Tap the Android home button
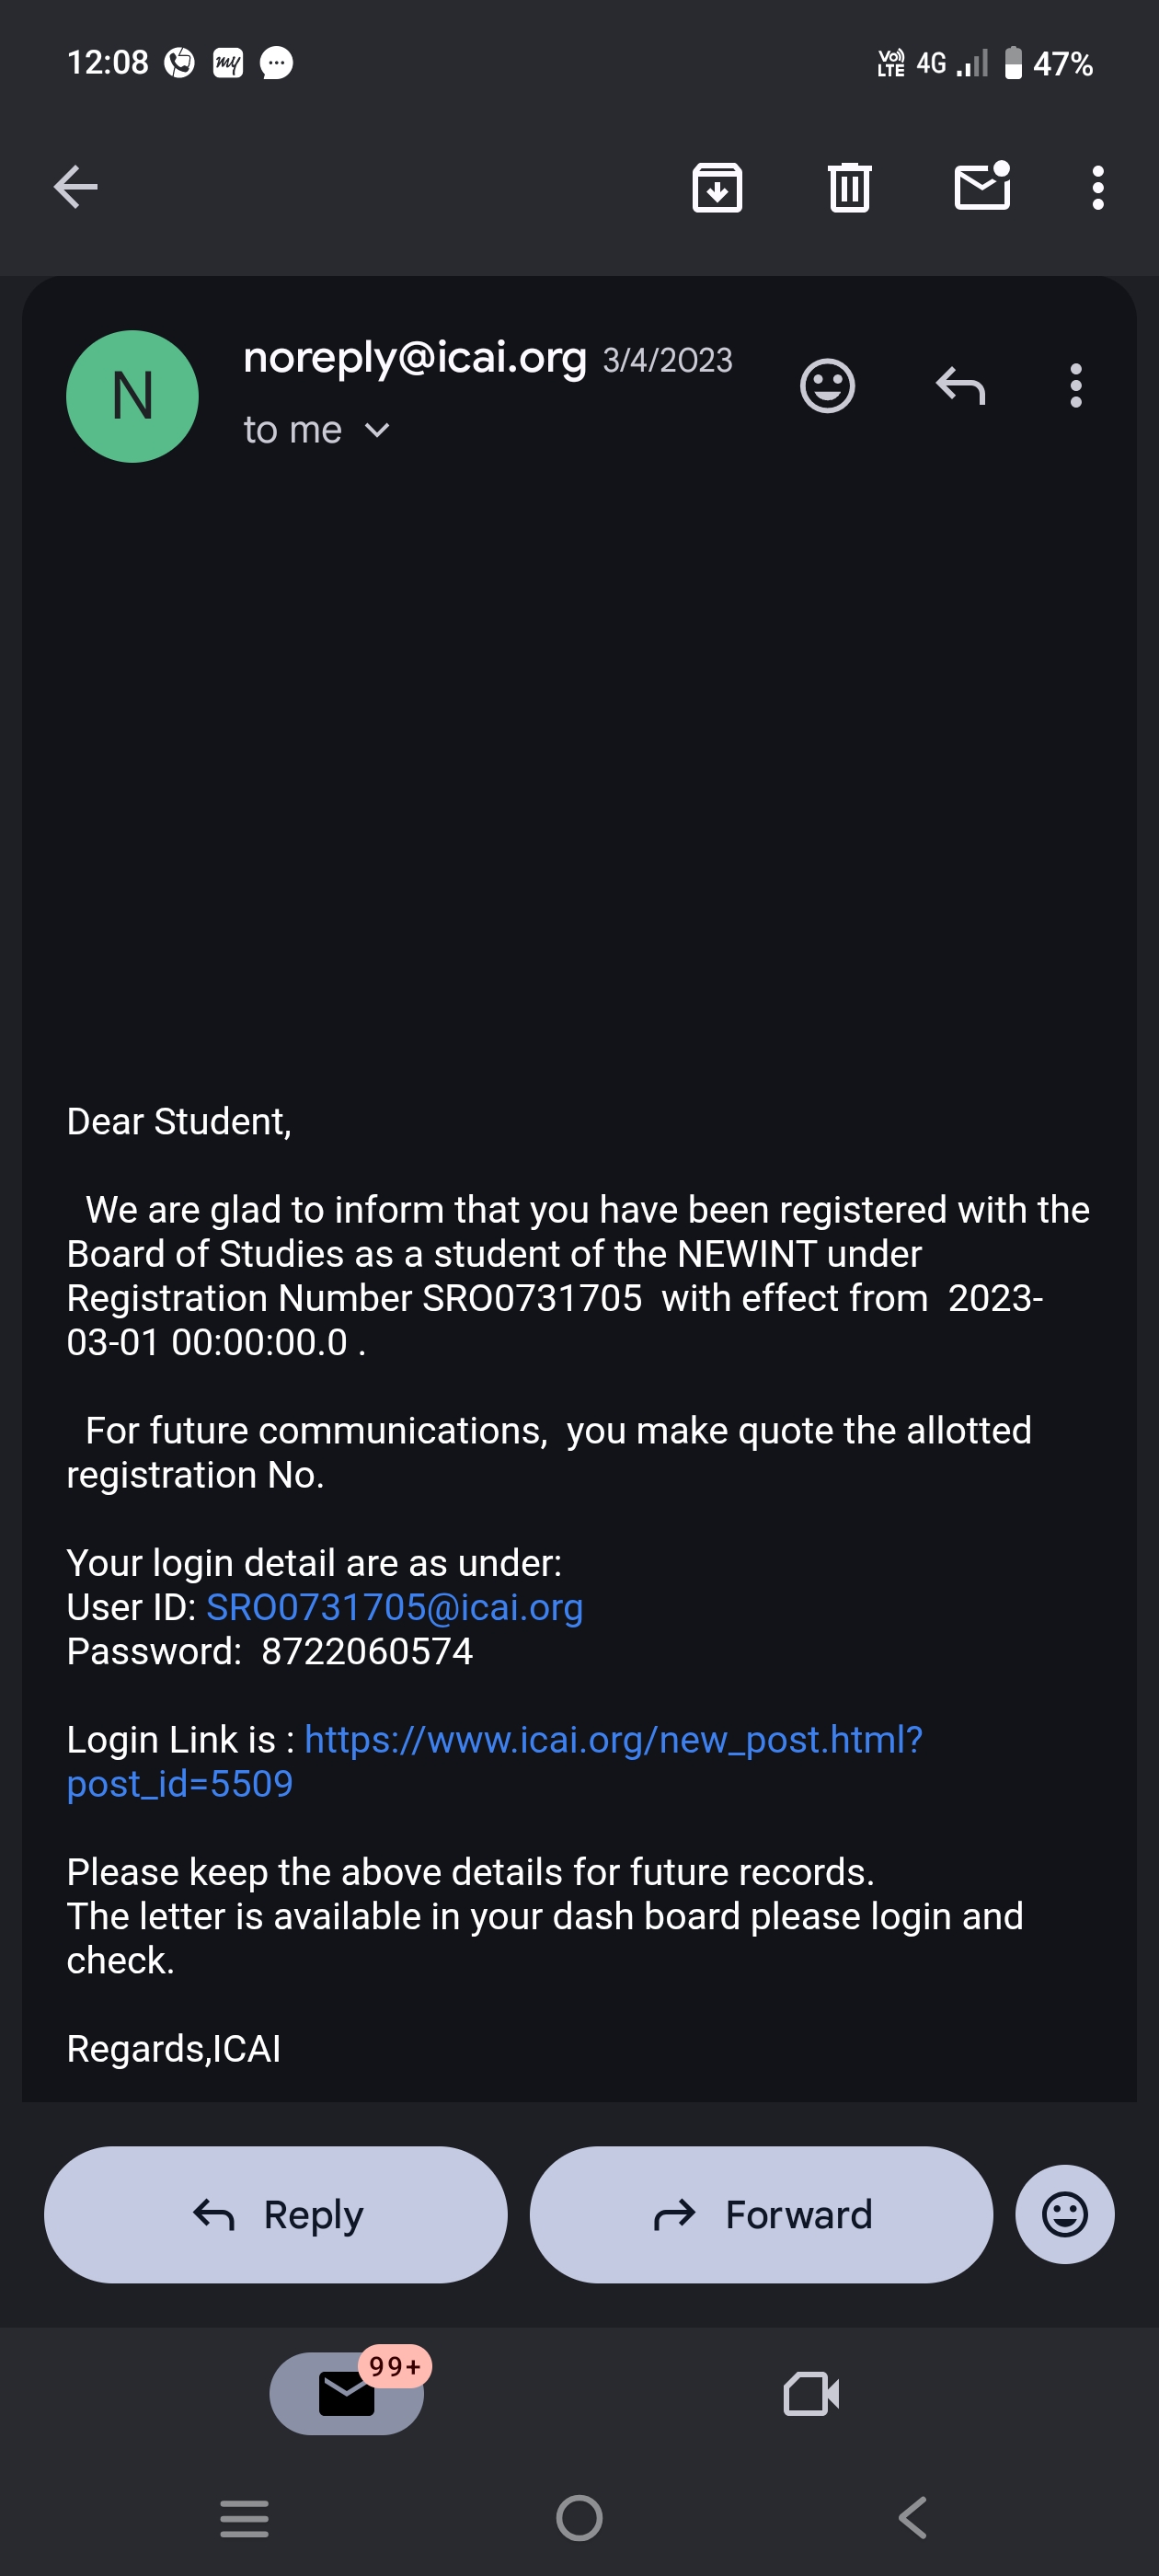The image size is (1159, 2576). pyautogui.click(x=579, y=2518)
